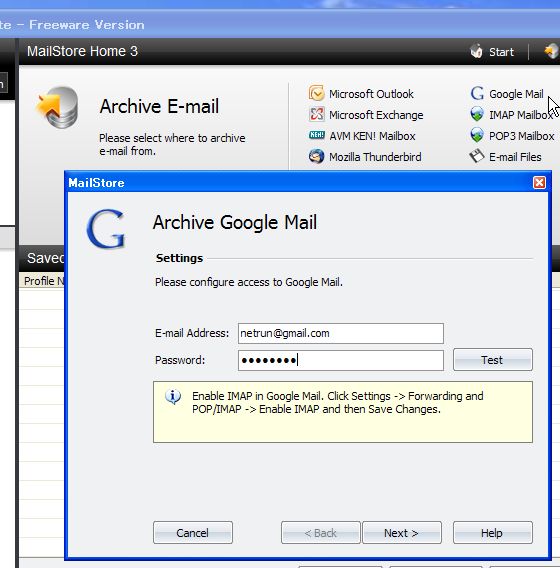Open E-mail Files source link
Viewport: 560px width, 568px height.
tap(515, 157)
